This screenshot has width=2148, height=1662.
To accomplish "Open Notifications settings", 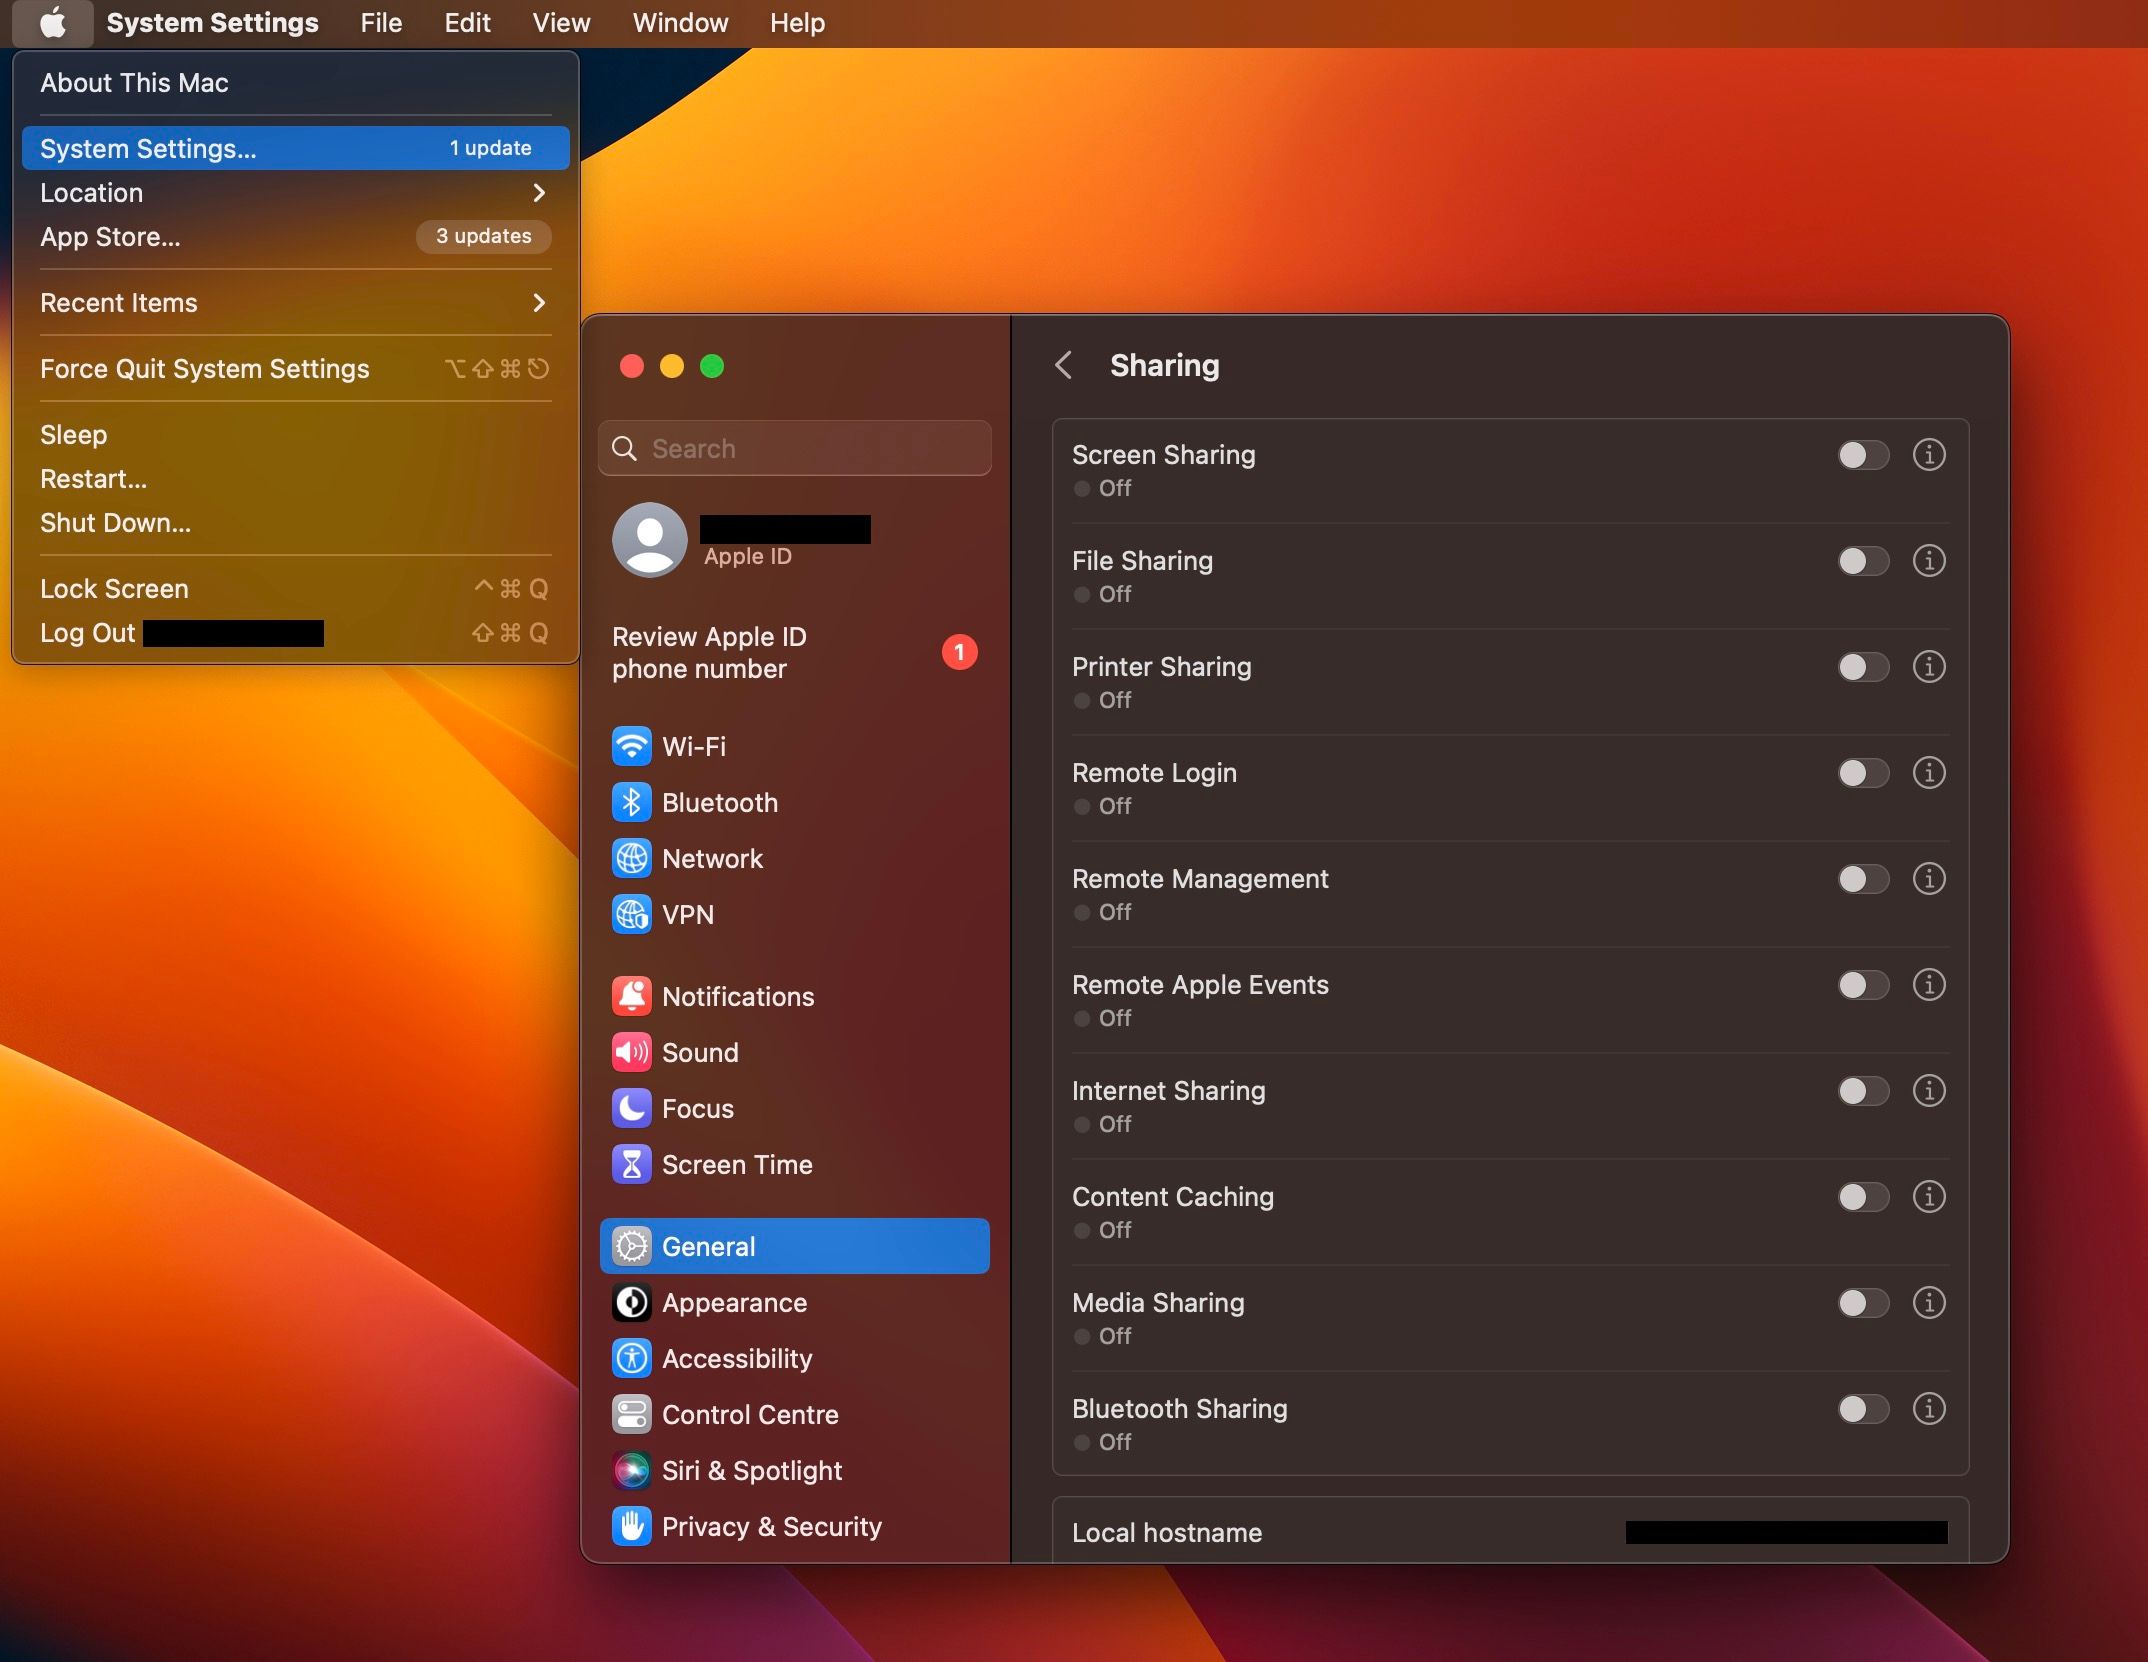I will 737,996.
